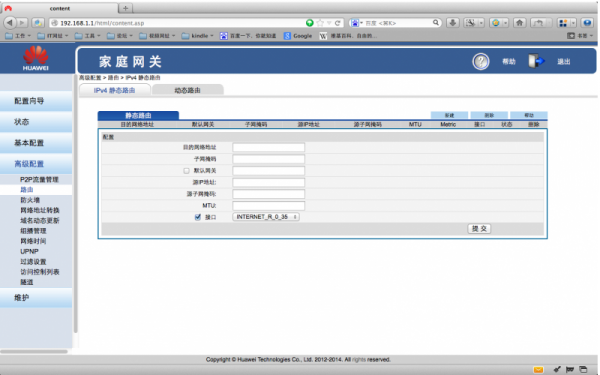Viewport: 600px width, 375px height.
Task: Select UPNP in the sidebar submenu
Action: click(29, 251)
